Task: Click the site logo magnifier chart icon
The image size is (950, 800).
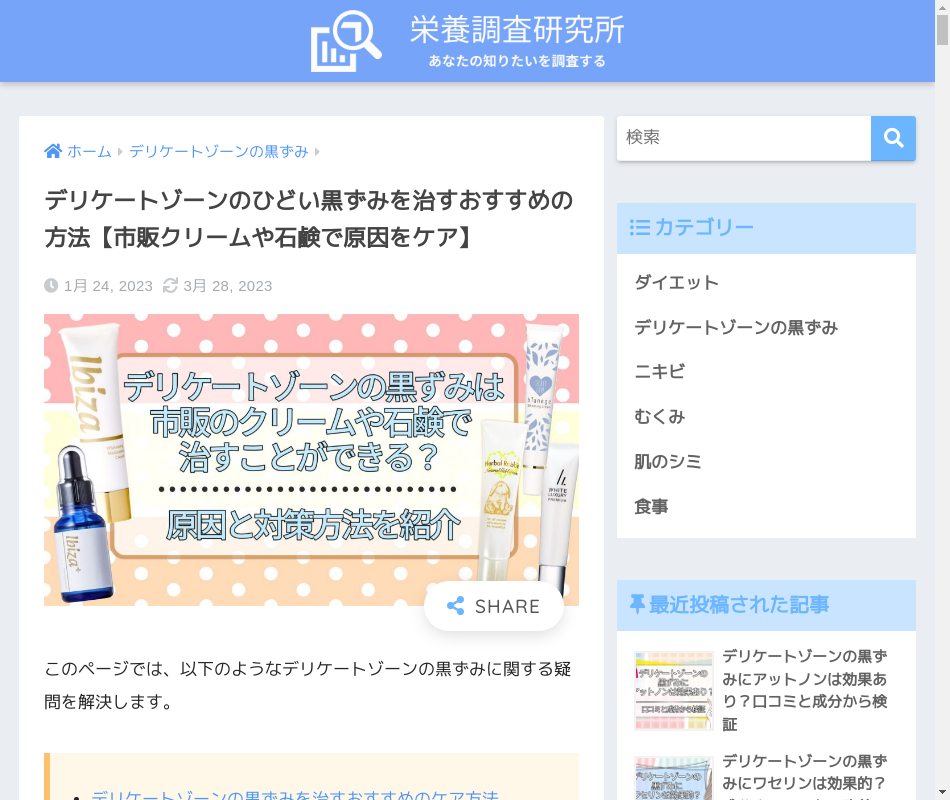Action: (346, 41)
